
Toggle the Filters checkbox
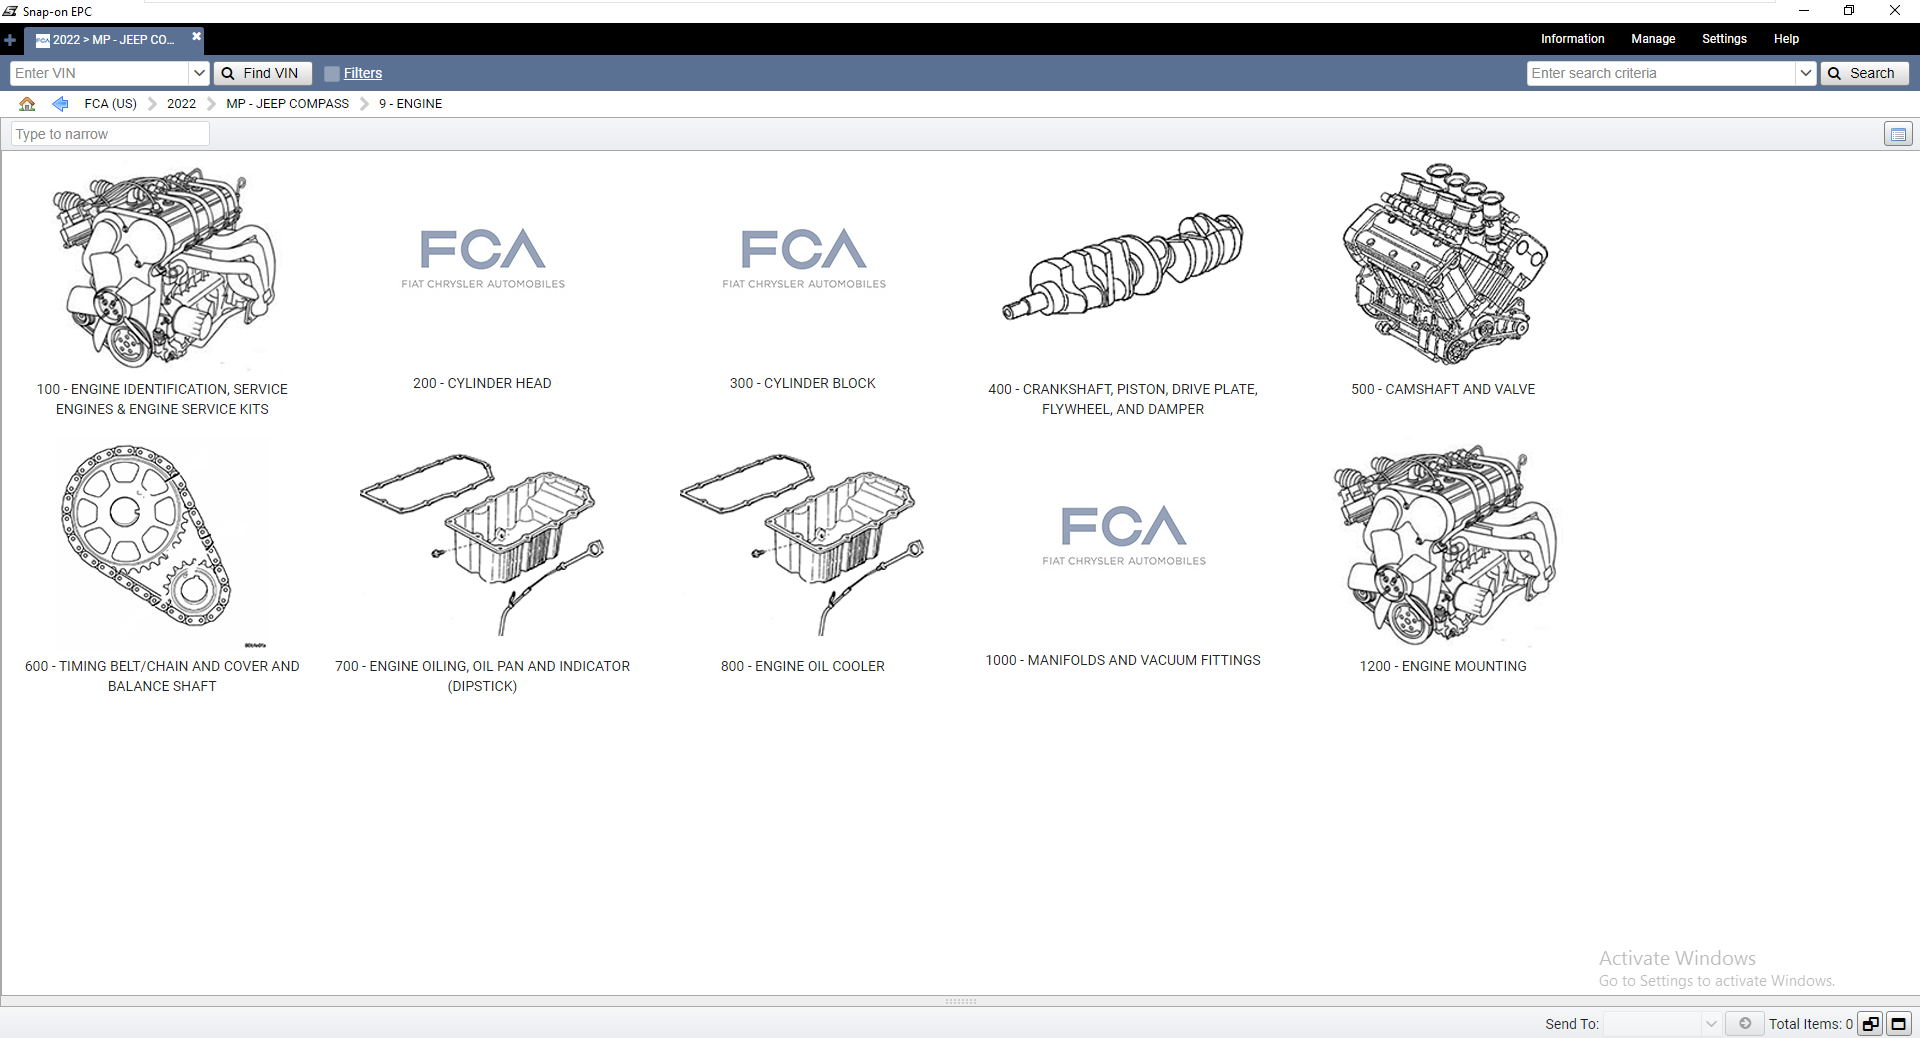[x=332, y=74]
